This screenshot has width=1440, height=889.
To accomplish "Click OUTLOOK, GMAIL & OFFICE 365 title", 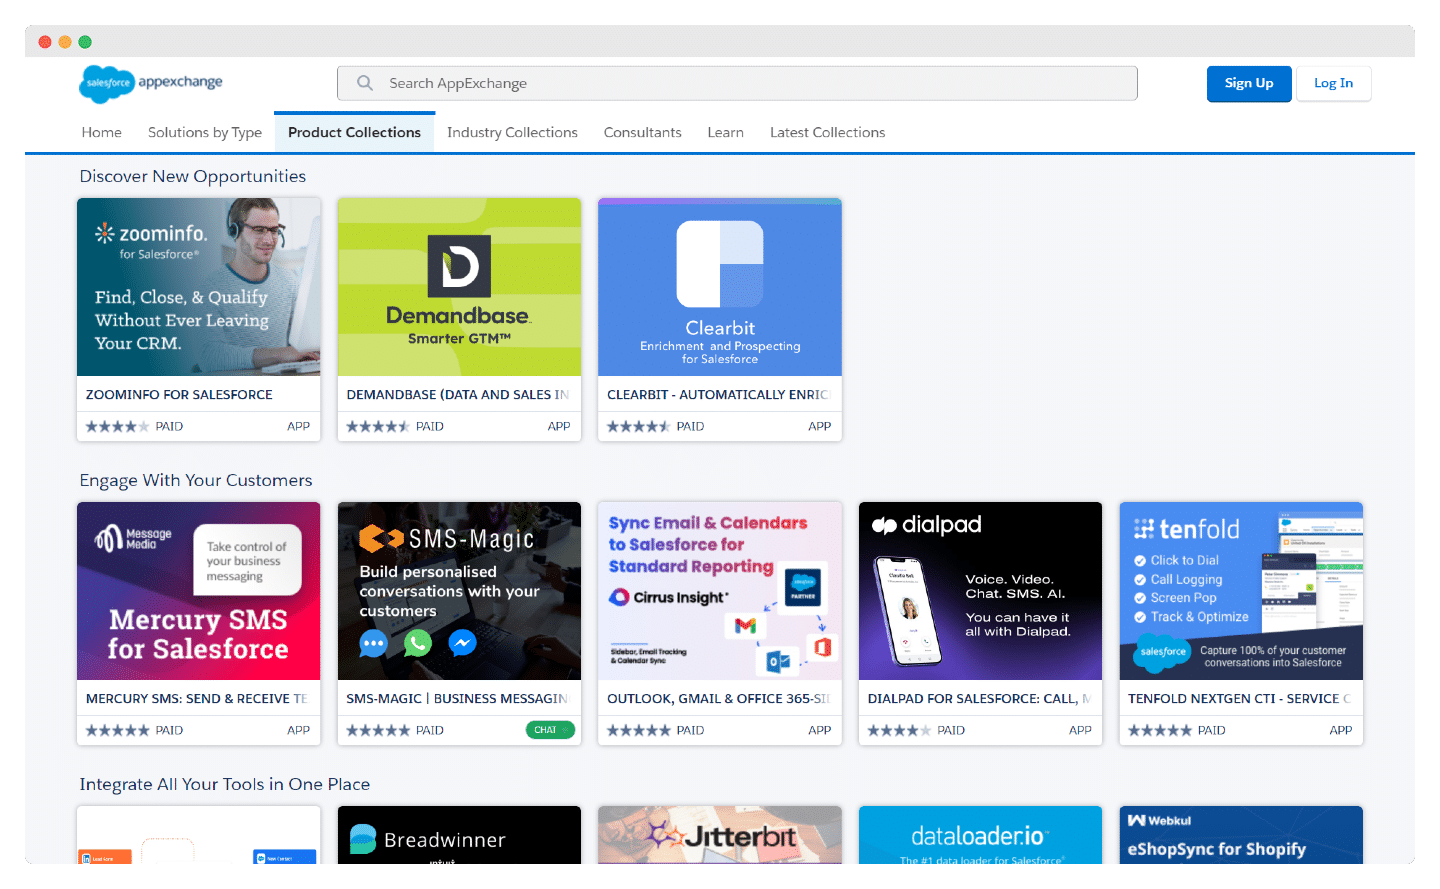I will tap(718, 699).
